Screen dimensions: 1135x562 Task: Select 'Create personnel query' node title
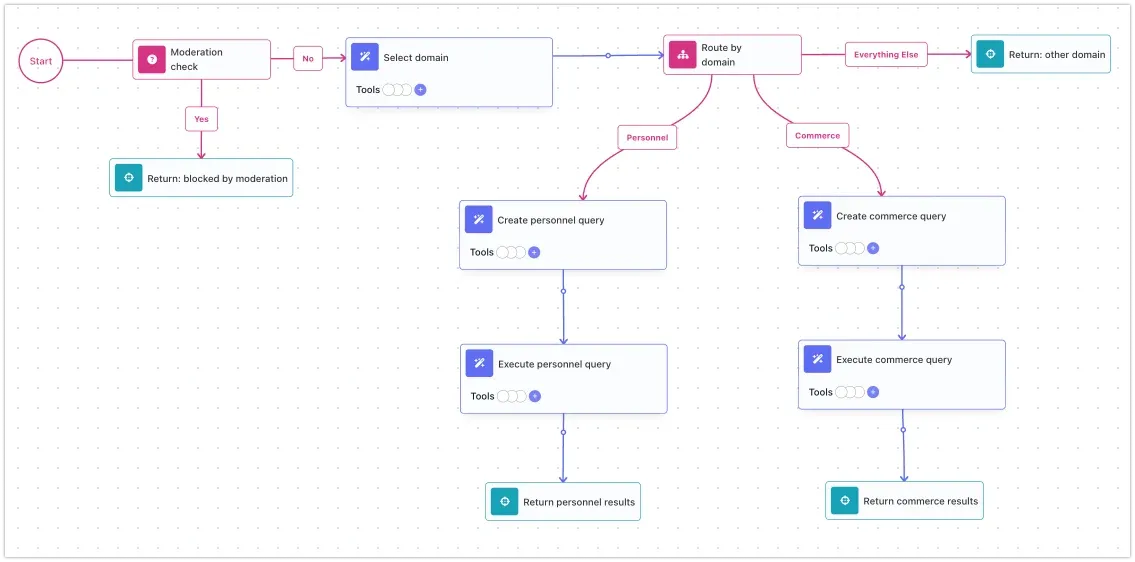click(551, 220)
